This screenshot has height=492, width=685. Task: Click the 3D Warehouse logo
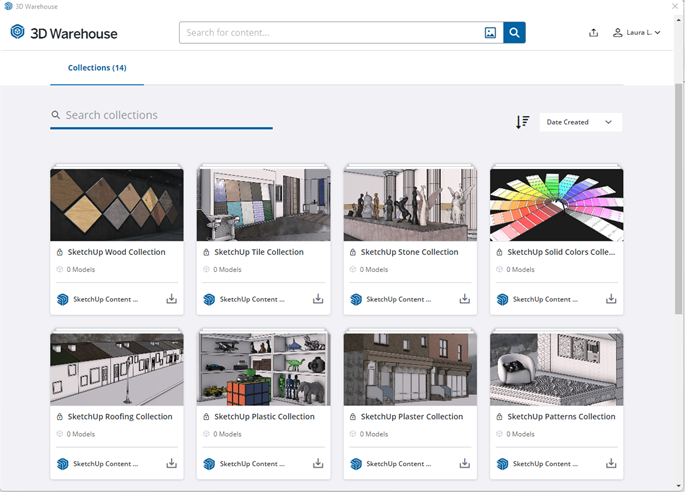[64, 33]
